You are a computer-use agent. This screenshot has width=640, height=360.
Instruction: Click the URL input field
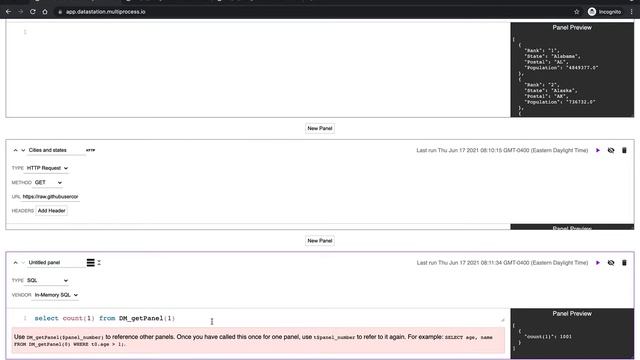click(51, 197)
